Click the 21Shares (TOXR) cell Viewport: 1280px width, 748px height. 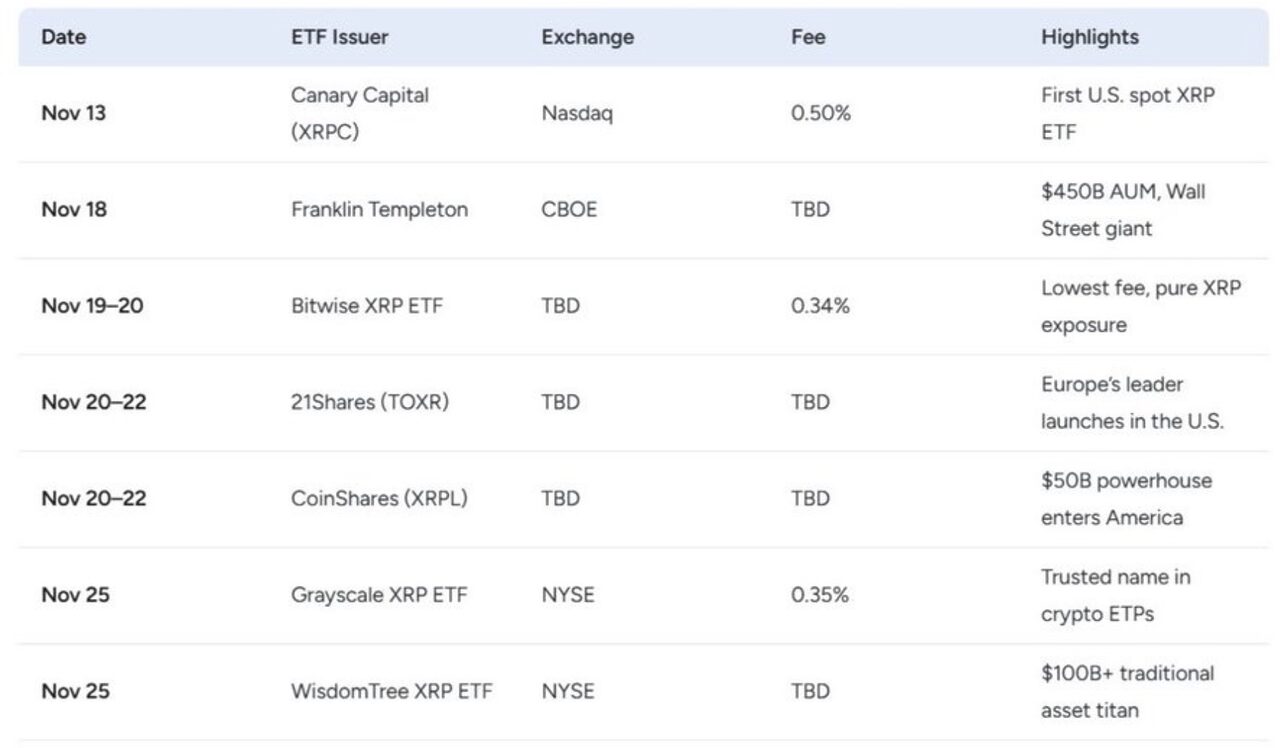coord(369,402)
